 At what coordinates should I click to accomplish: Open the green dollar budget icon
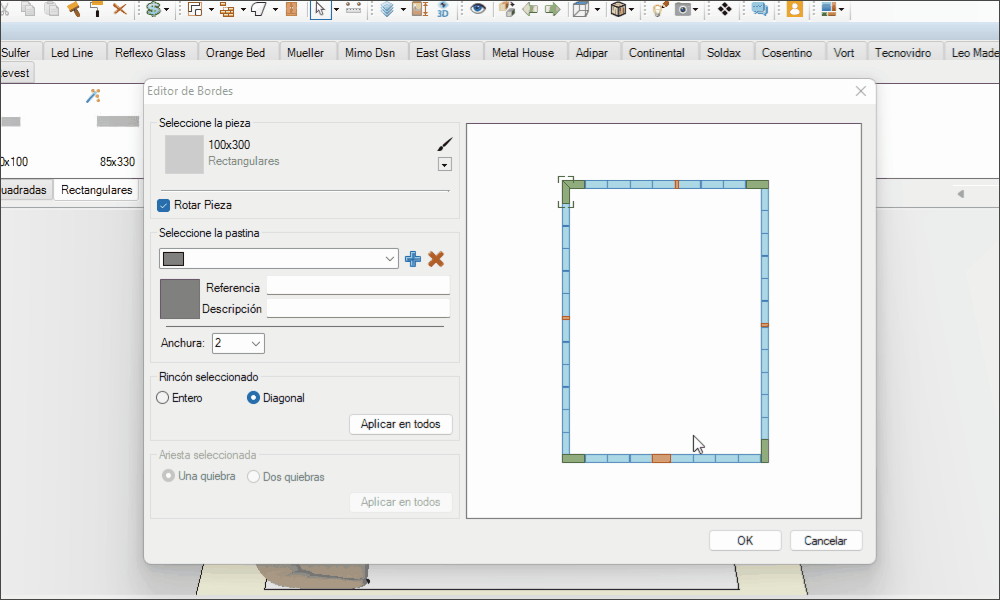[x=153, y=9]
